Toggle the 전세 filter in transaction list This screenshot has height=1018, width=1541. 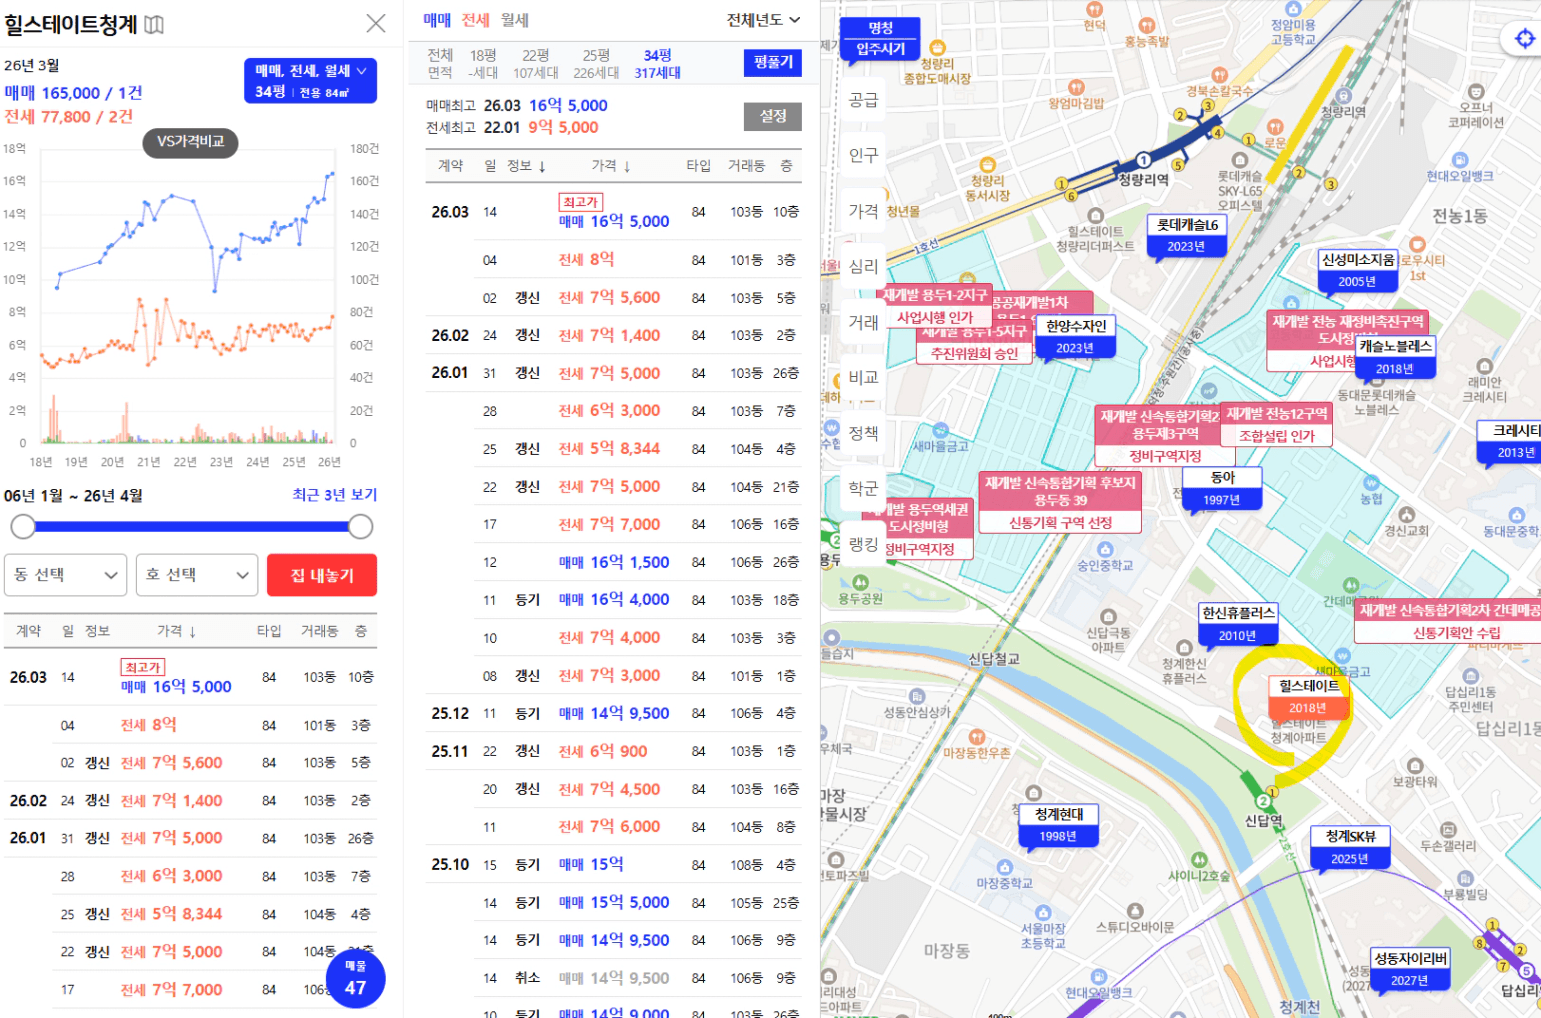pyautogui.click(x=476, y=20)
